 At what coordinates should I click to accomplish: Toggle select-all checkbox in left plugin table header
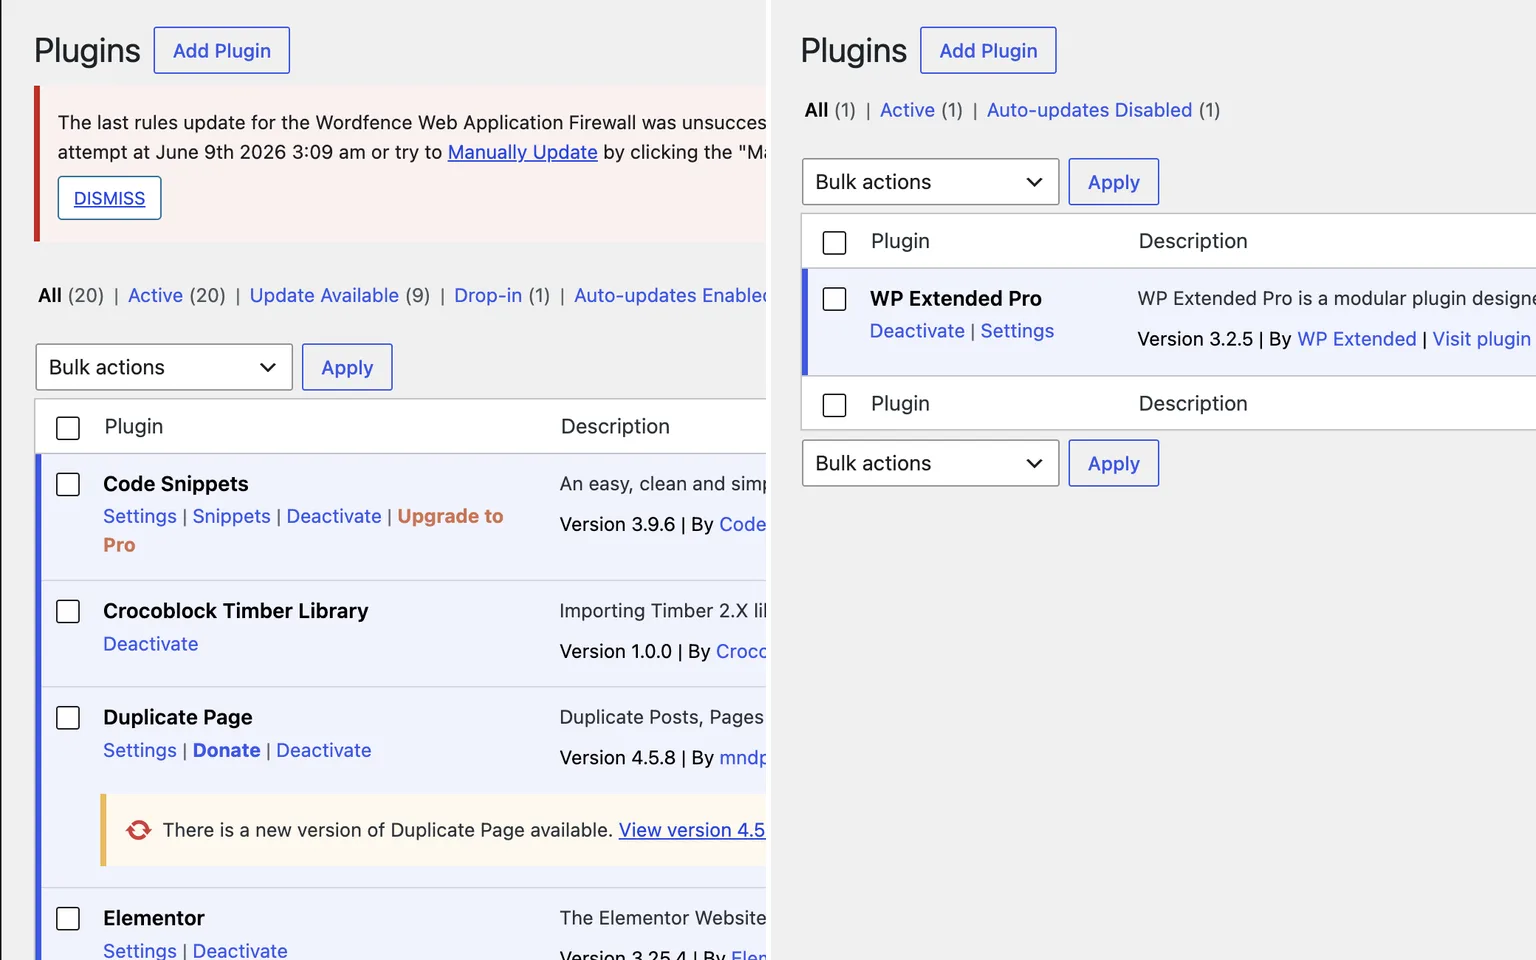pos(68,428)
